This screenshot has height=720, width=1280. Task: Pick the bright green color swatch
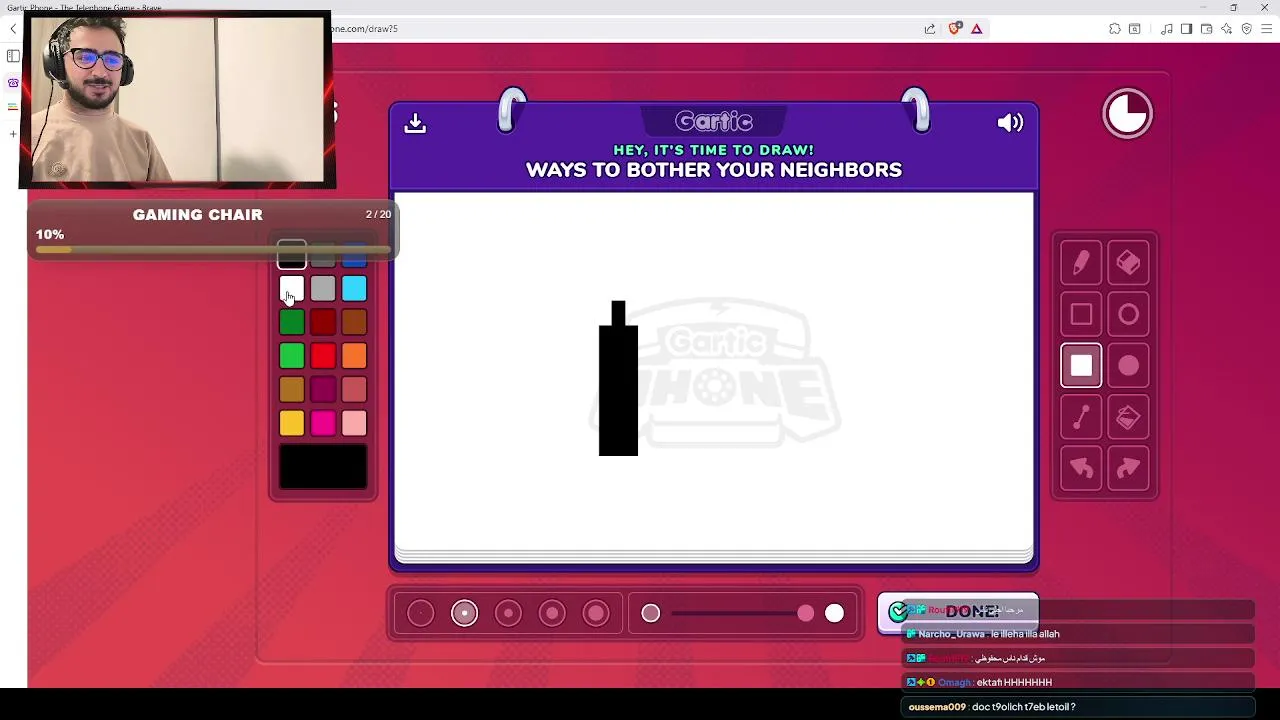(x=292, y=356)
